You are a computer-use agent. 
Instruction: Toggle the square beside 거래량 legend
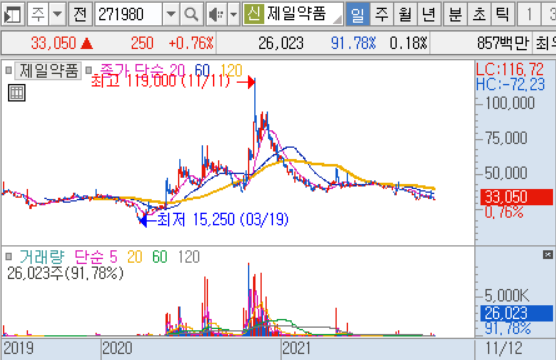(x=9, y=256)
